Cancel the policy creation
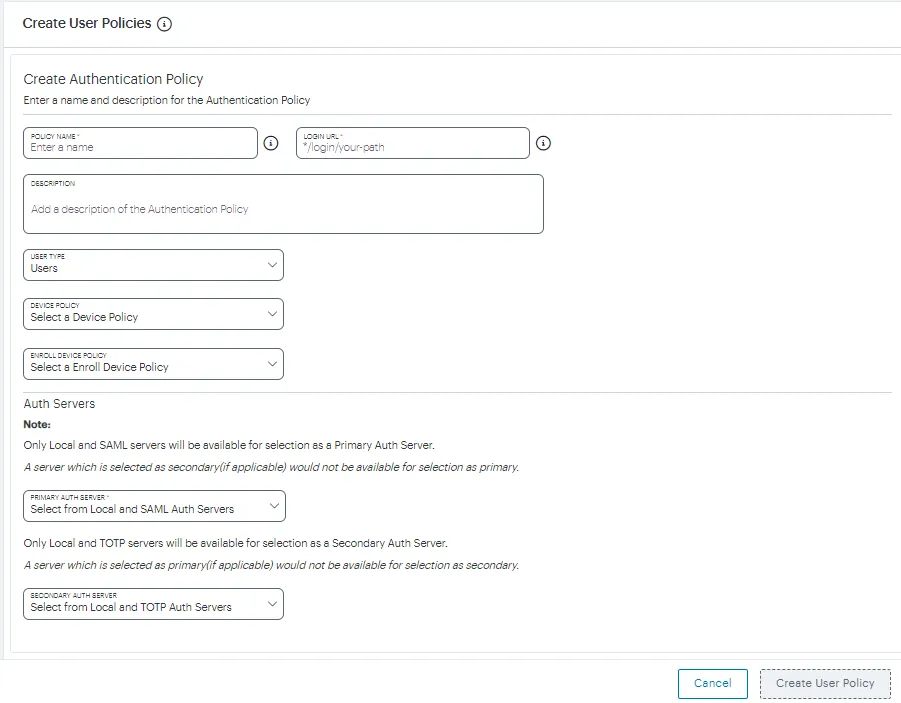 tap(713, 683)
